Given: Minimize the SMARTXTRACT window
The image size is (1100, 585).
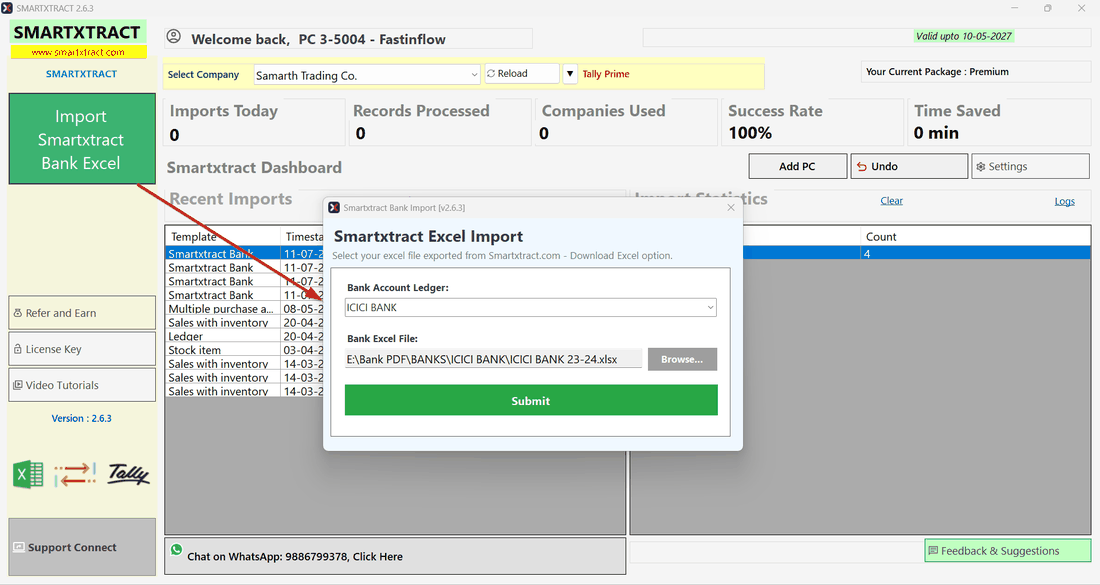Looking at the screenshot, I should (1014, 8).
